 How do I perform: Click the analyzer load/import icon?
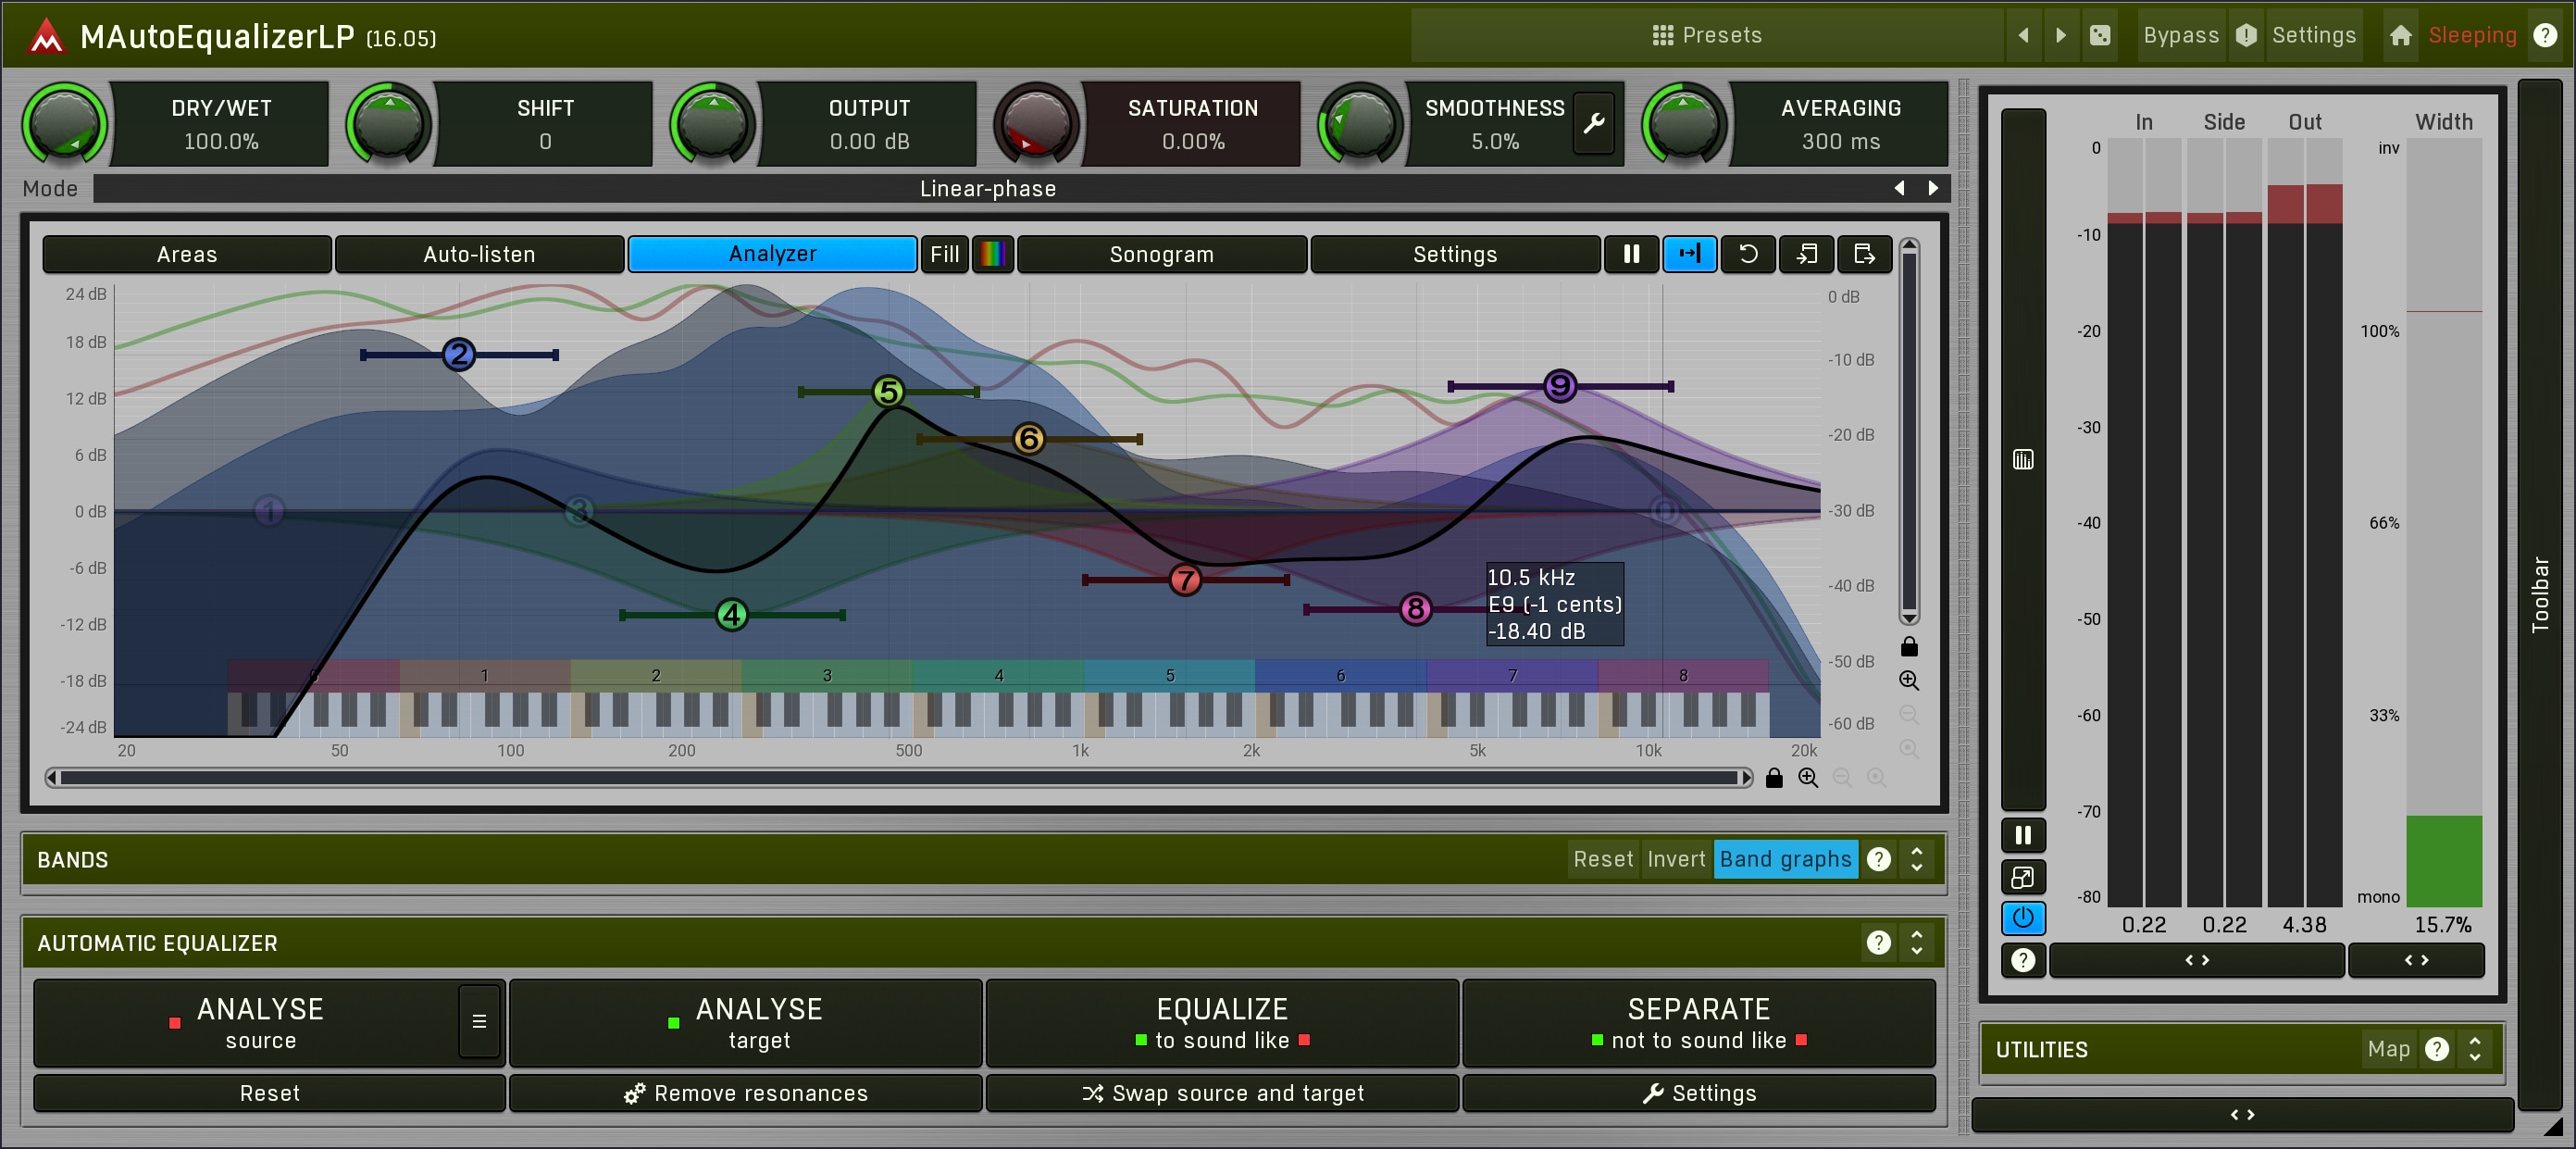(x=1805, y=254)
